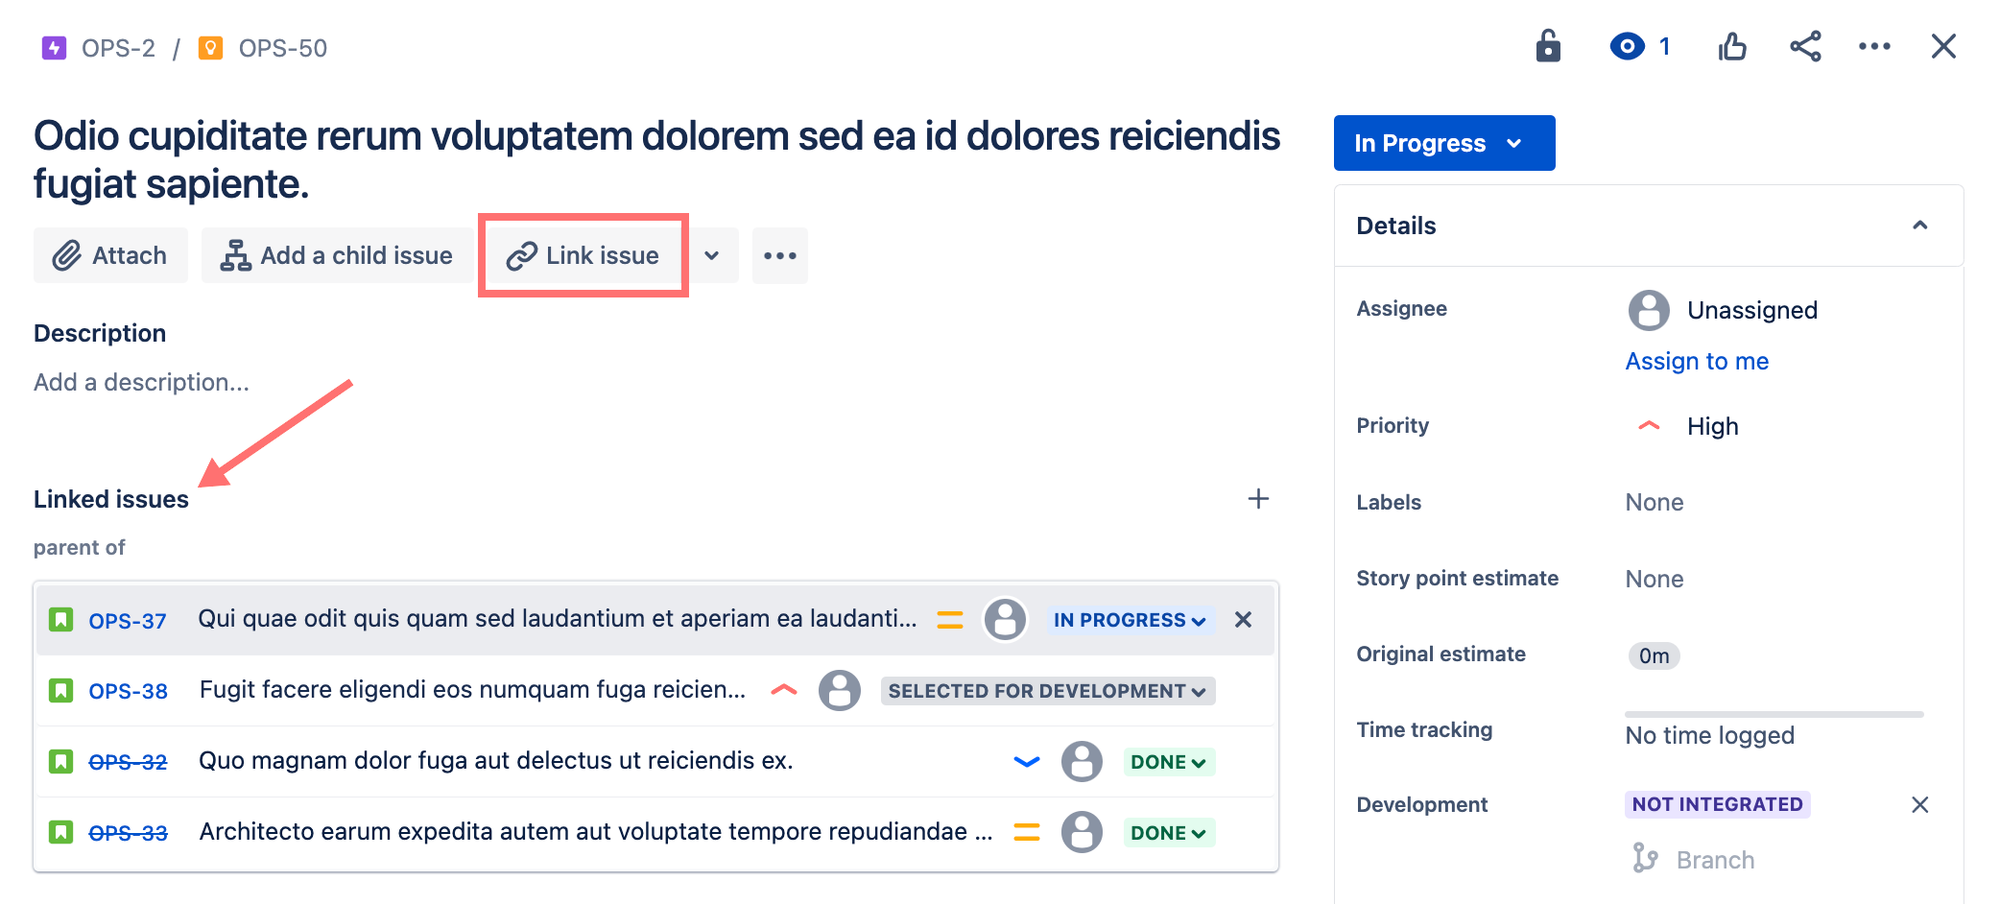This screenshot has height=904, width=2000.
Task: Click the Link issue button
Action: tap(583, 255)
